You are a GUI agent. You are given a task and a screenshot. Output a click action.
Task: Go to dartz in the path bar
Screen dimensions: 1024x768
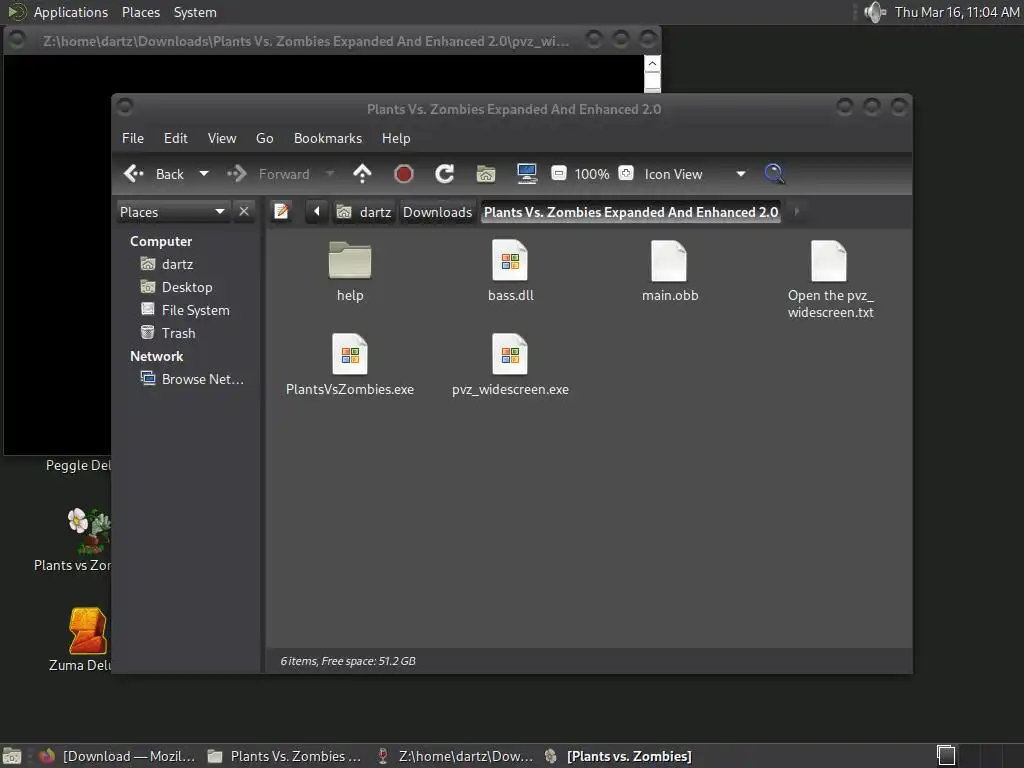tap(364, 212)
